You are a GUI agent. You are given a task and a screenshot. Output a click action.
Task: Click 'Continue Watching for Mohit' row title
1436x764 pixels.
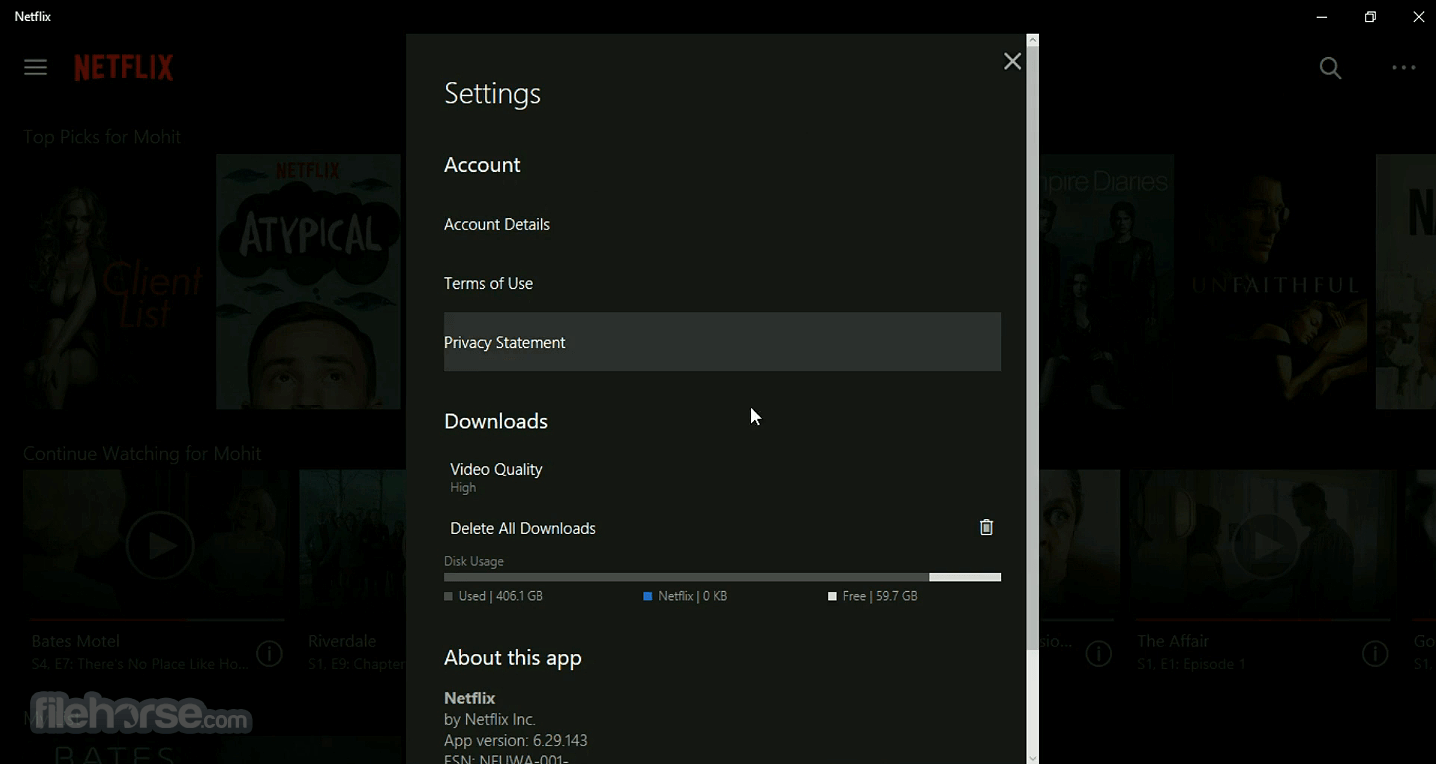pos(143,454)
